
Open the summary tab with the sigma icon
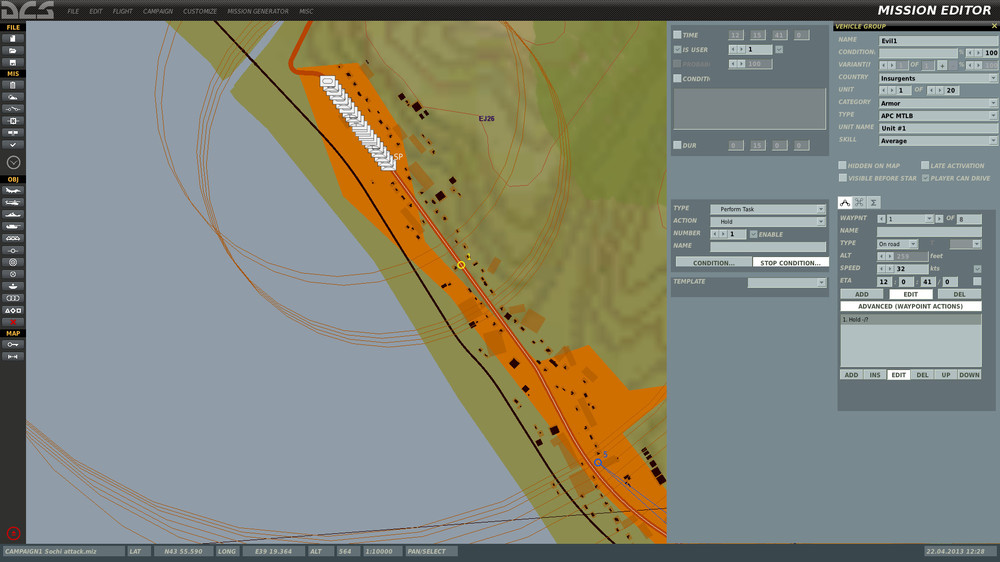[874, 203]
